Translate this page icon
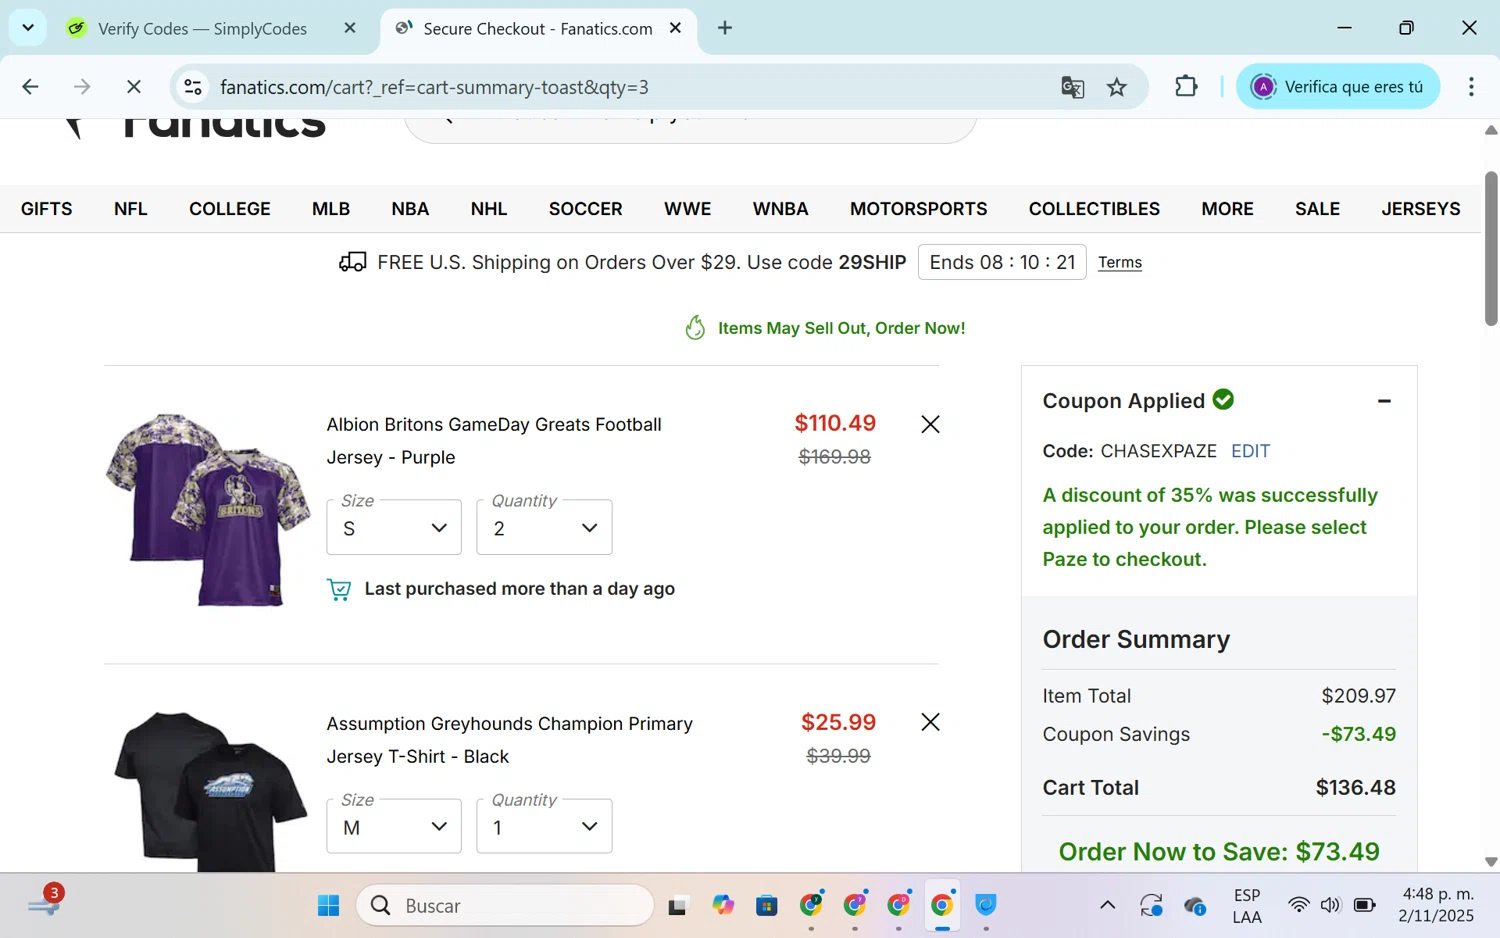The width and height of the screenshot is (1500, 938). (1073, 87)
